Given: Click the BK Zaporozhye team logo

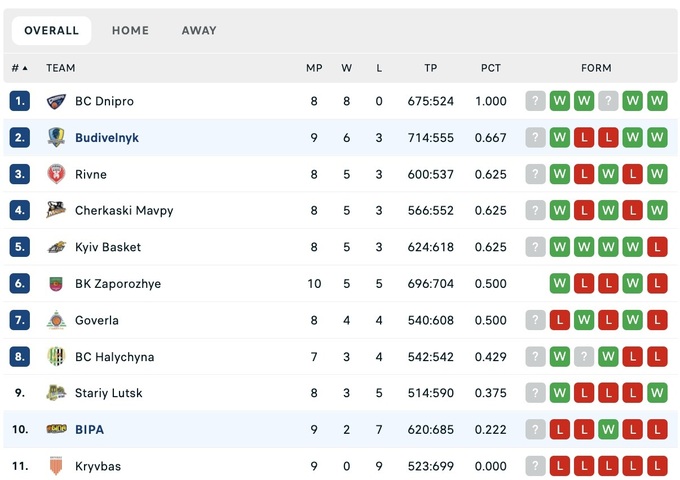Looking at the screenshot, I should 56,284.
